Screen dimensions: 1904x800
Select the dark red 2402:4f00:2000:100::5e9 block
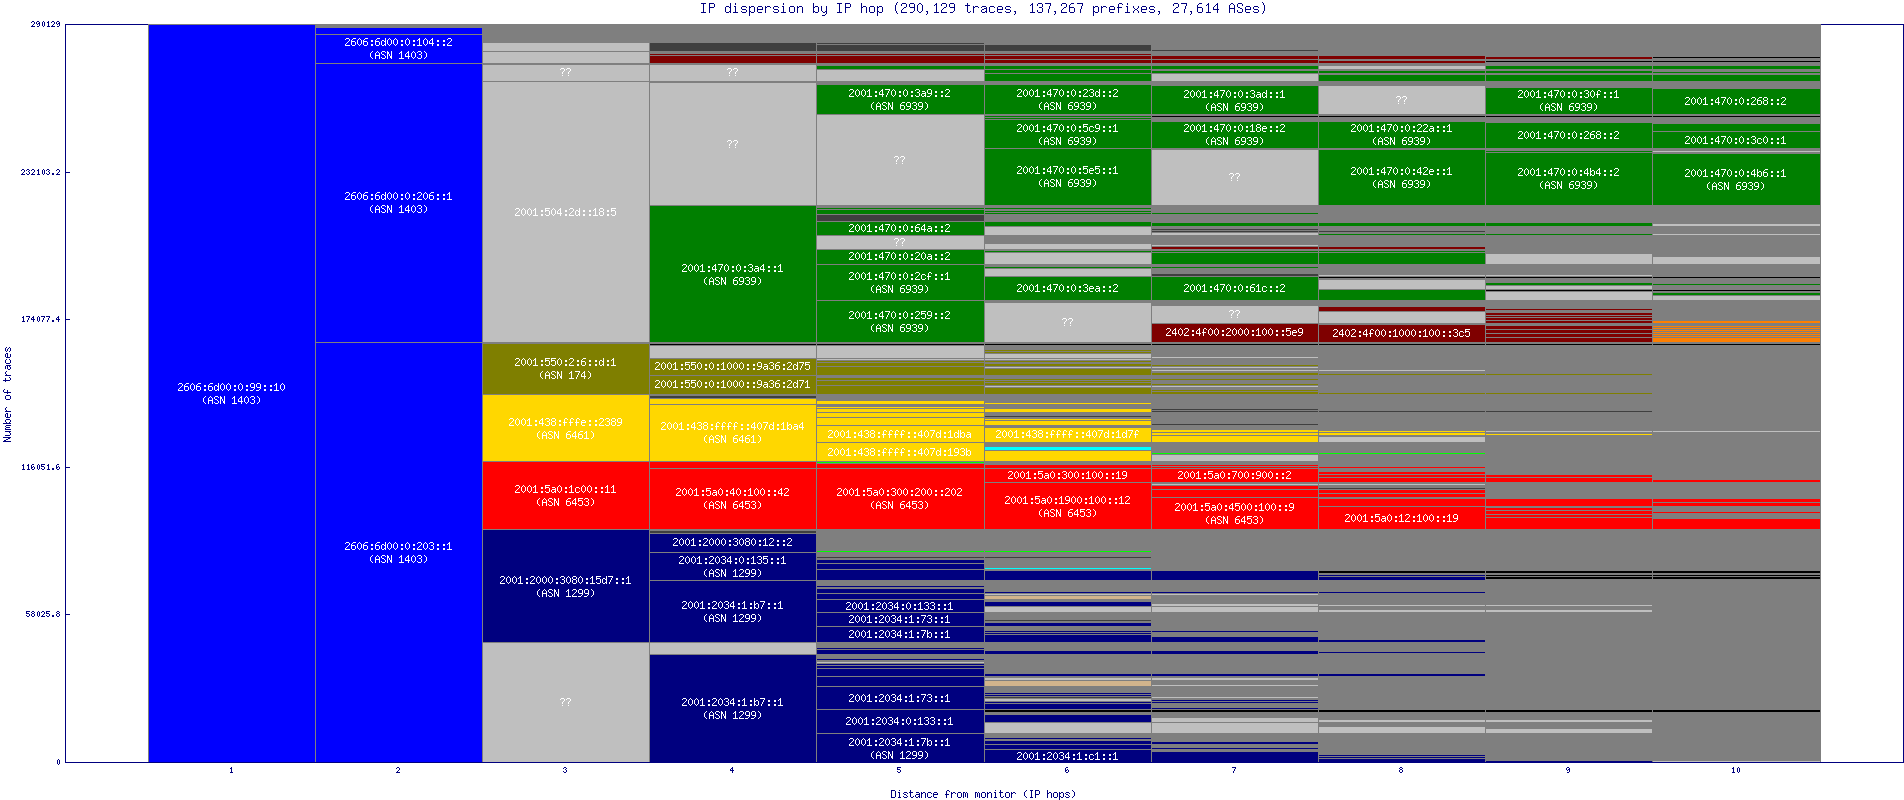click(1235, 332)
